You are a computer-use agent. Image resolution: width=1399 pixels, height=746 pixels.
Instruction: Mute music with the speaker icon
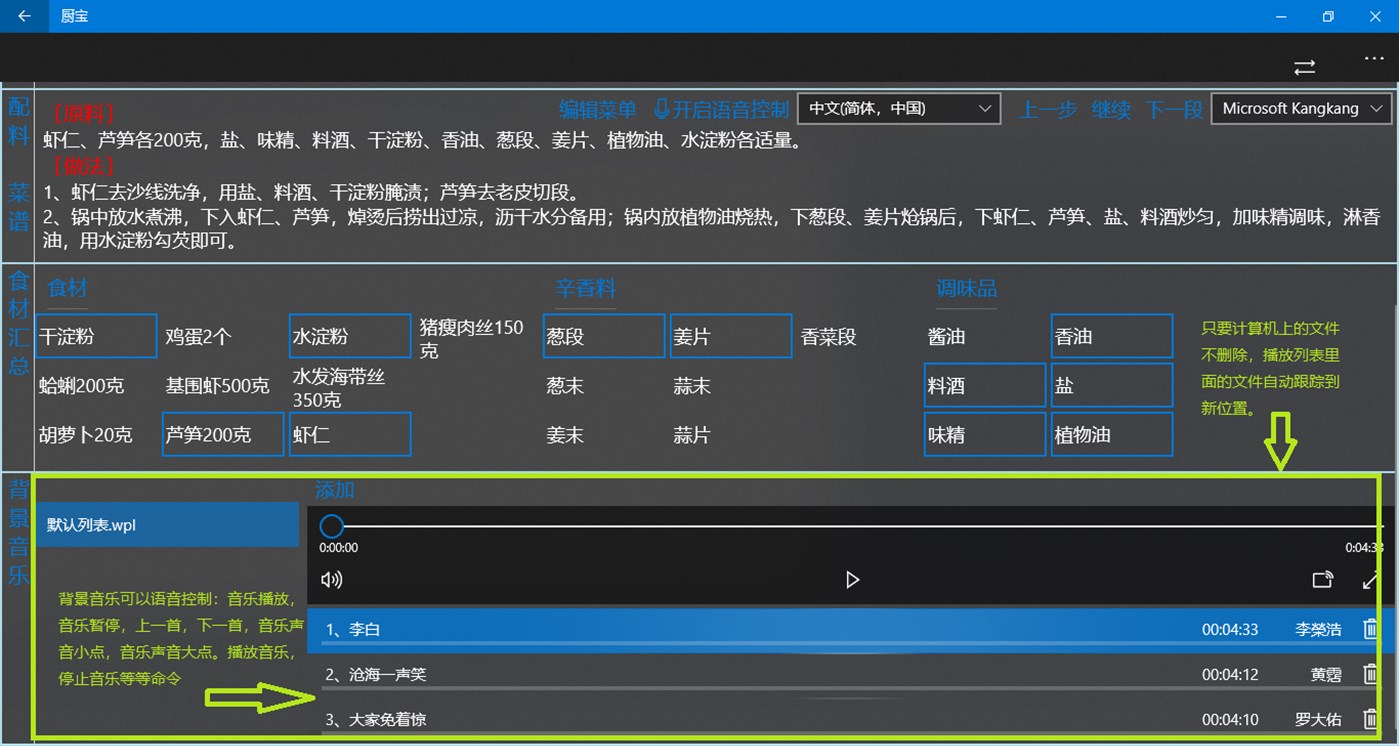[x=331, y=579]
